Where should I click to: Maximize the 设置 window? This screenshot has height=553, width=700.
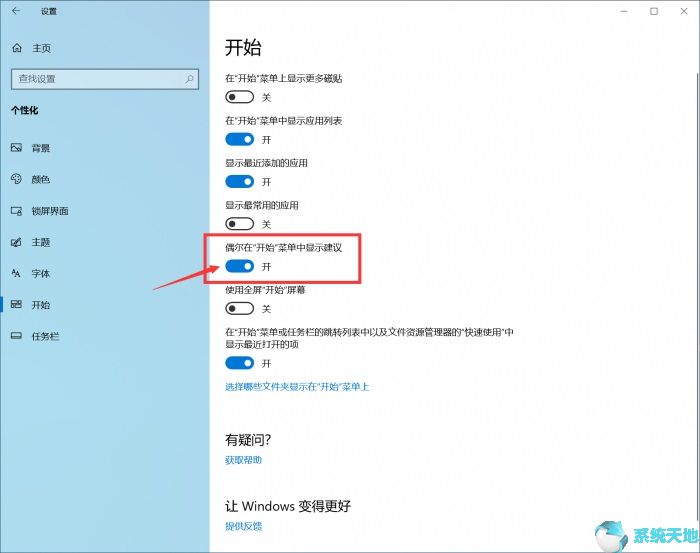654,11
